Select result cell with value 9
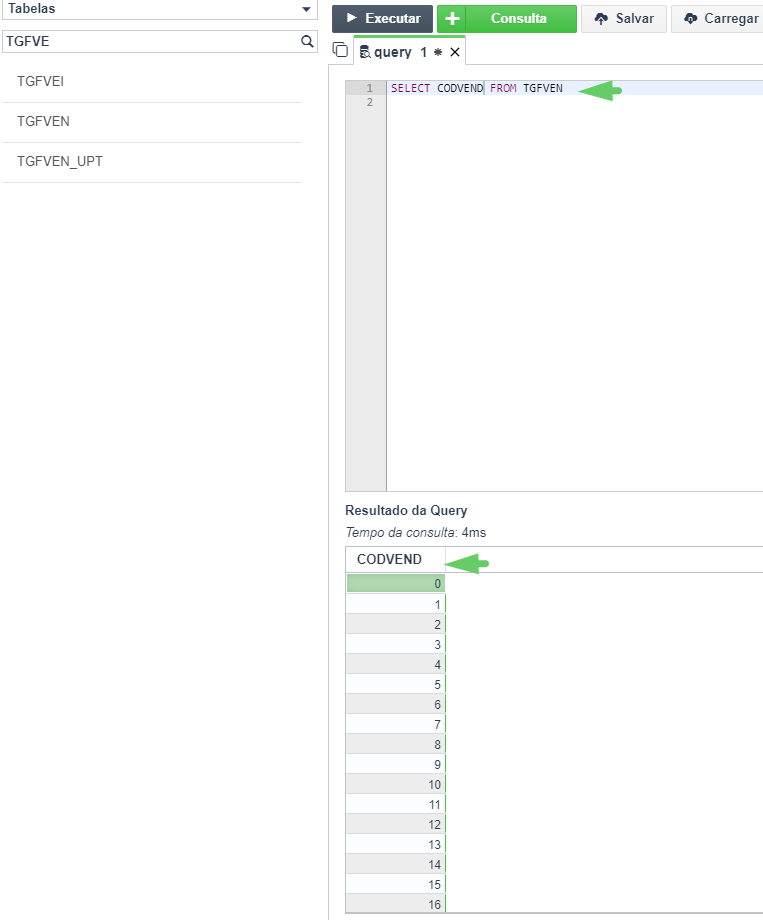The height and width of the screenshot is (920, 763). pos(396,764)
